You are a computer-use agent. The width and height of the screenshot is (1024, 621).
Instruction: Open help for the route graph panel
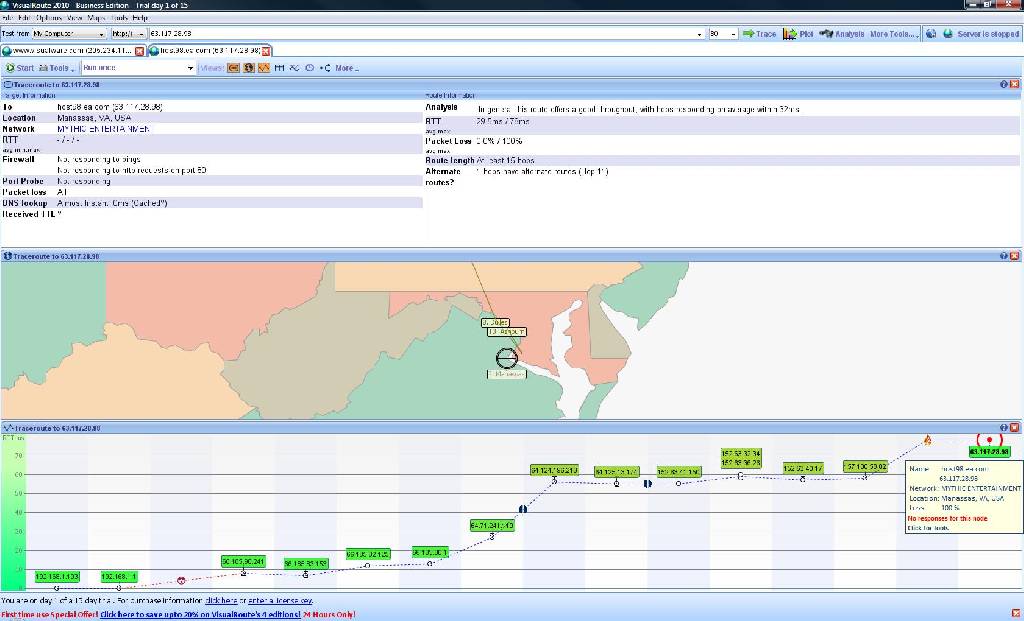point(1003,428)
